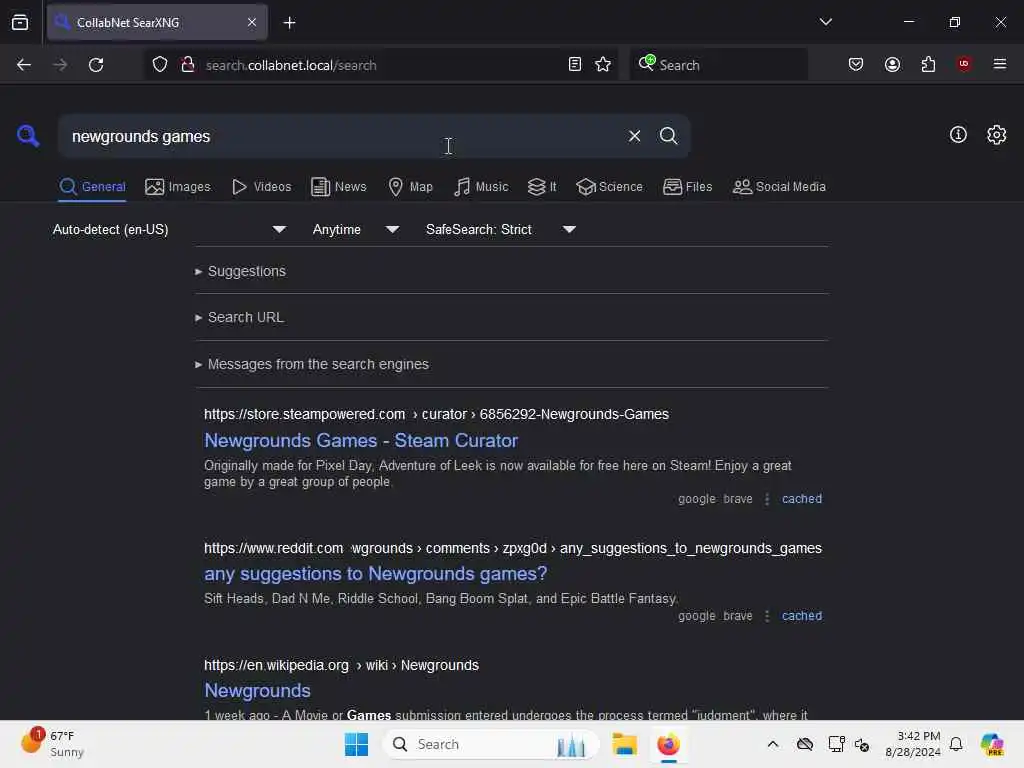Clear the search query with the X icon
The width and height of the screenshot is (1024, 768).
(634, 136)
